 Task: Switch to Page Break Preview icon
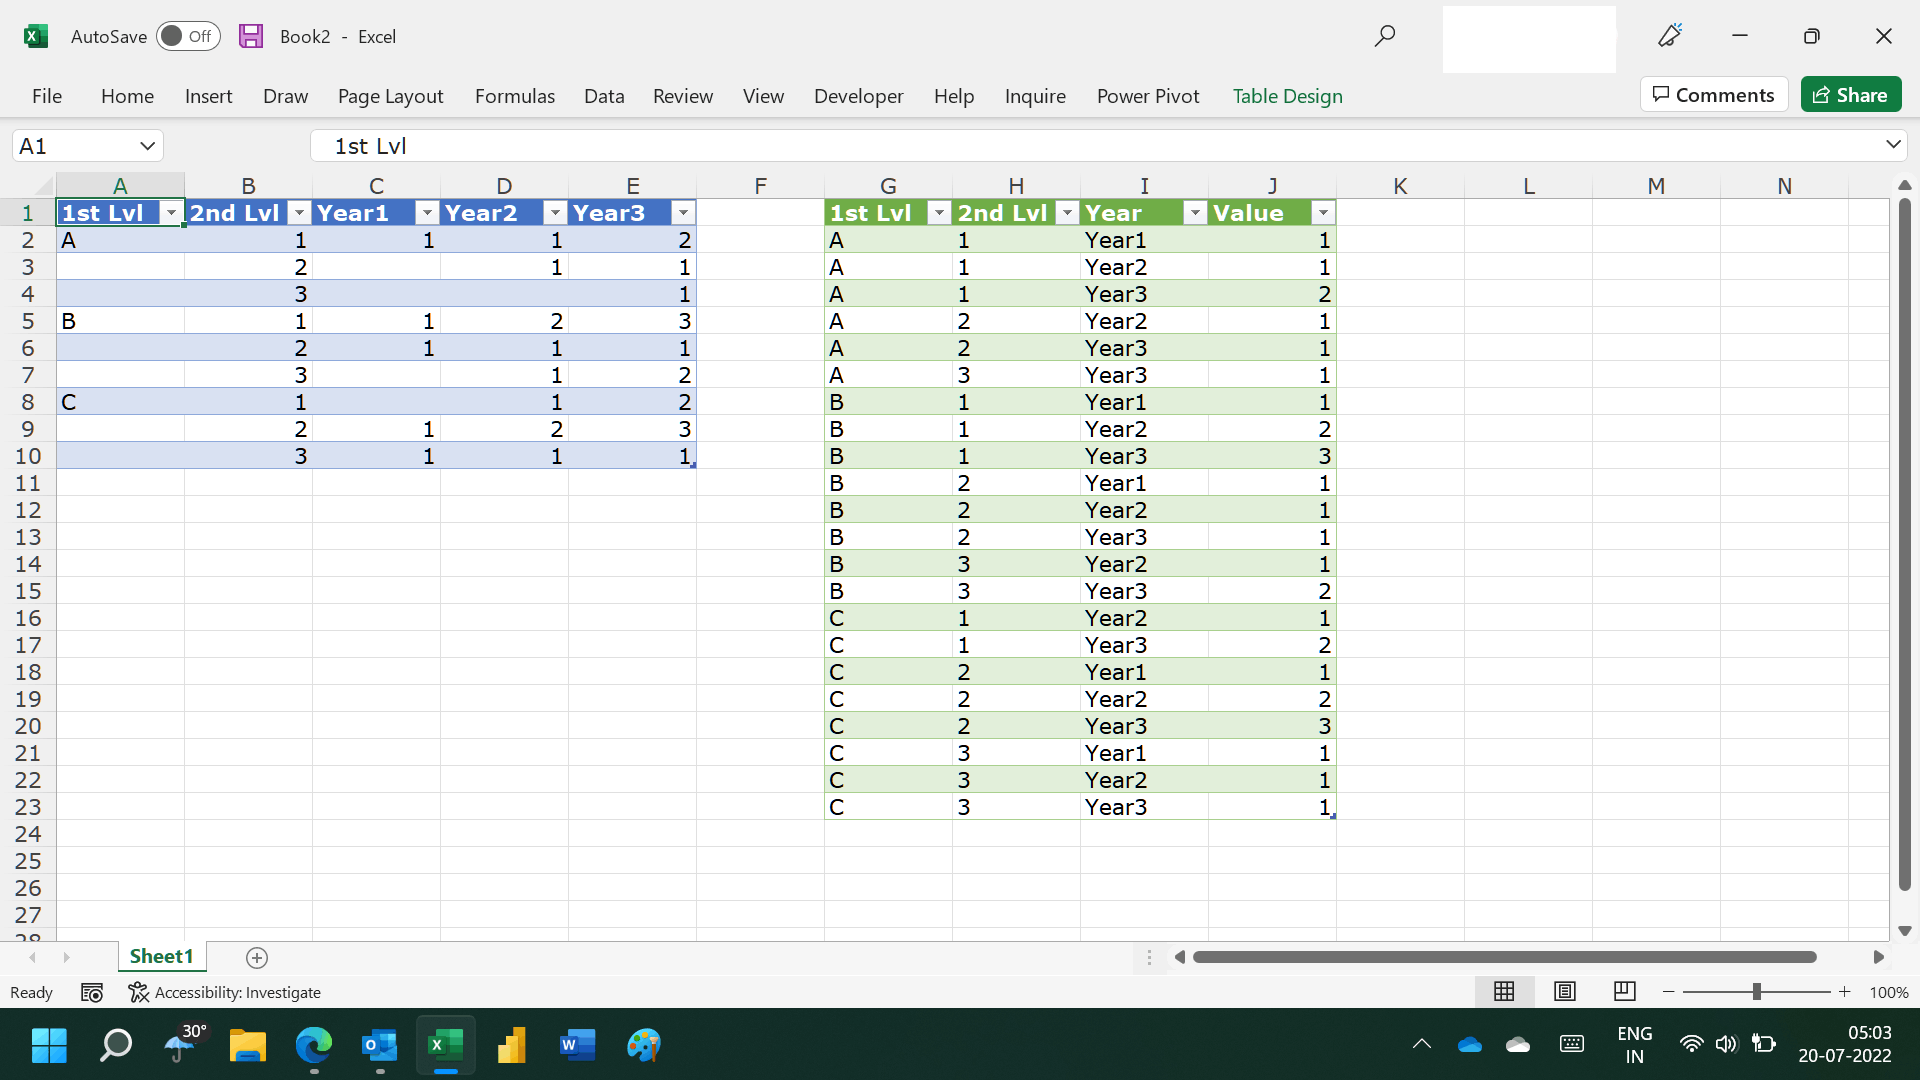pyautogui.click(x=1624, y=991)
